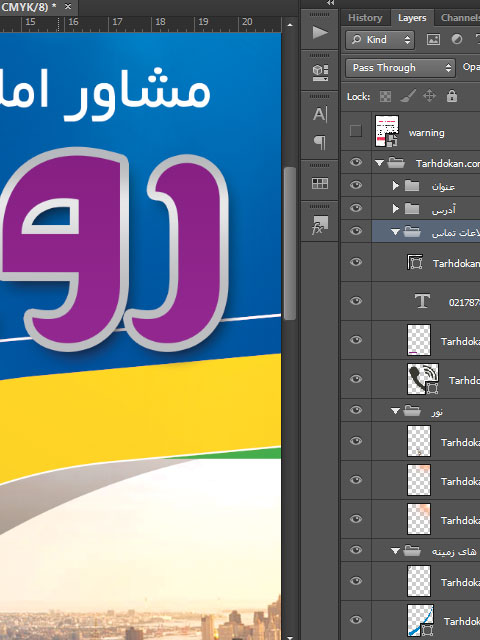Hide the 0217878 text layer
480x640 pixels.
pos(356,301)
